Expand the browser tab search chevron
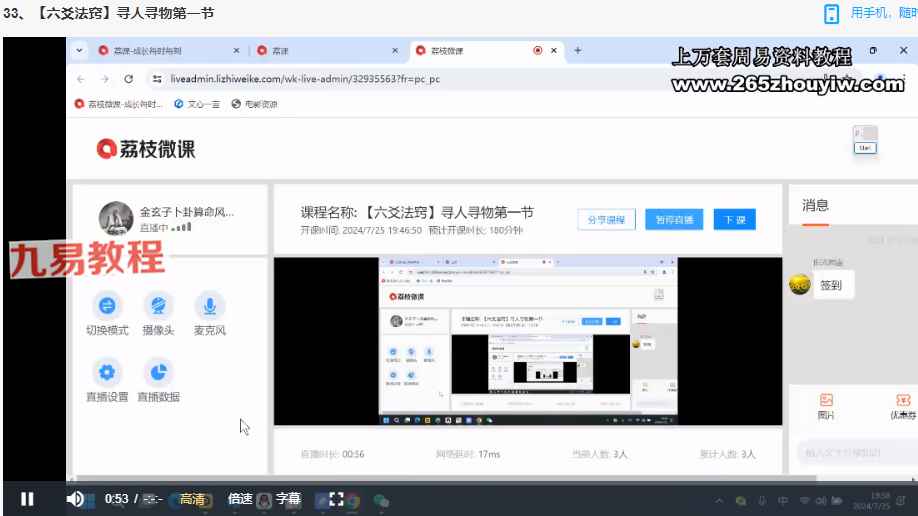The height and width of the screenshot is (516, 918). 80,50
